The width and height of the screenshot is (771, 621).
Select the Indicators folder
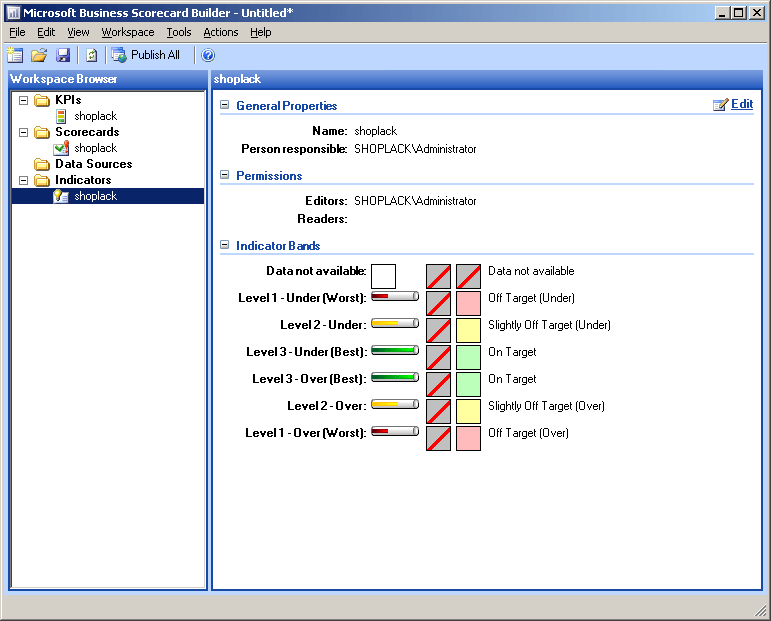83,180
